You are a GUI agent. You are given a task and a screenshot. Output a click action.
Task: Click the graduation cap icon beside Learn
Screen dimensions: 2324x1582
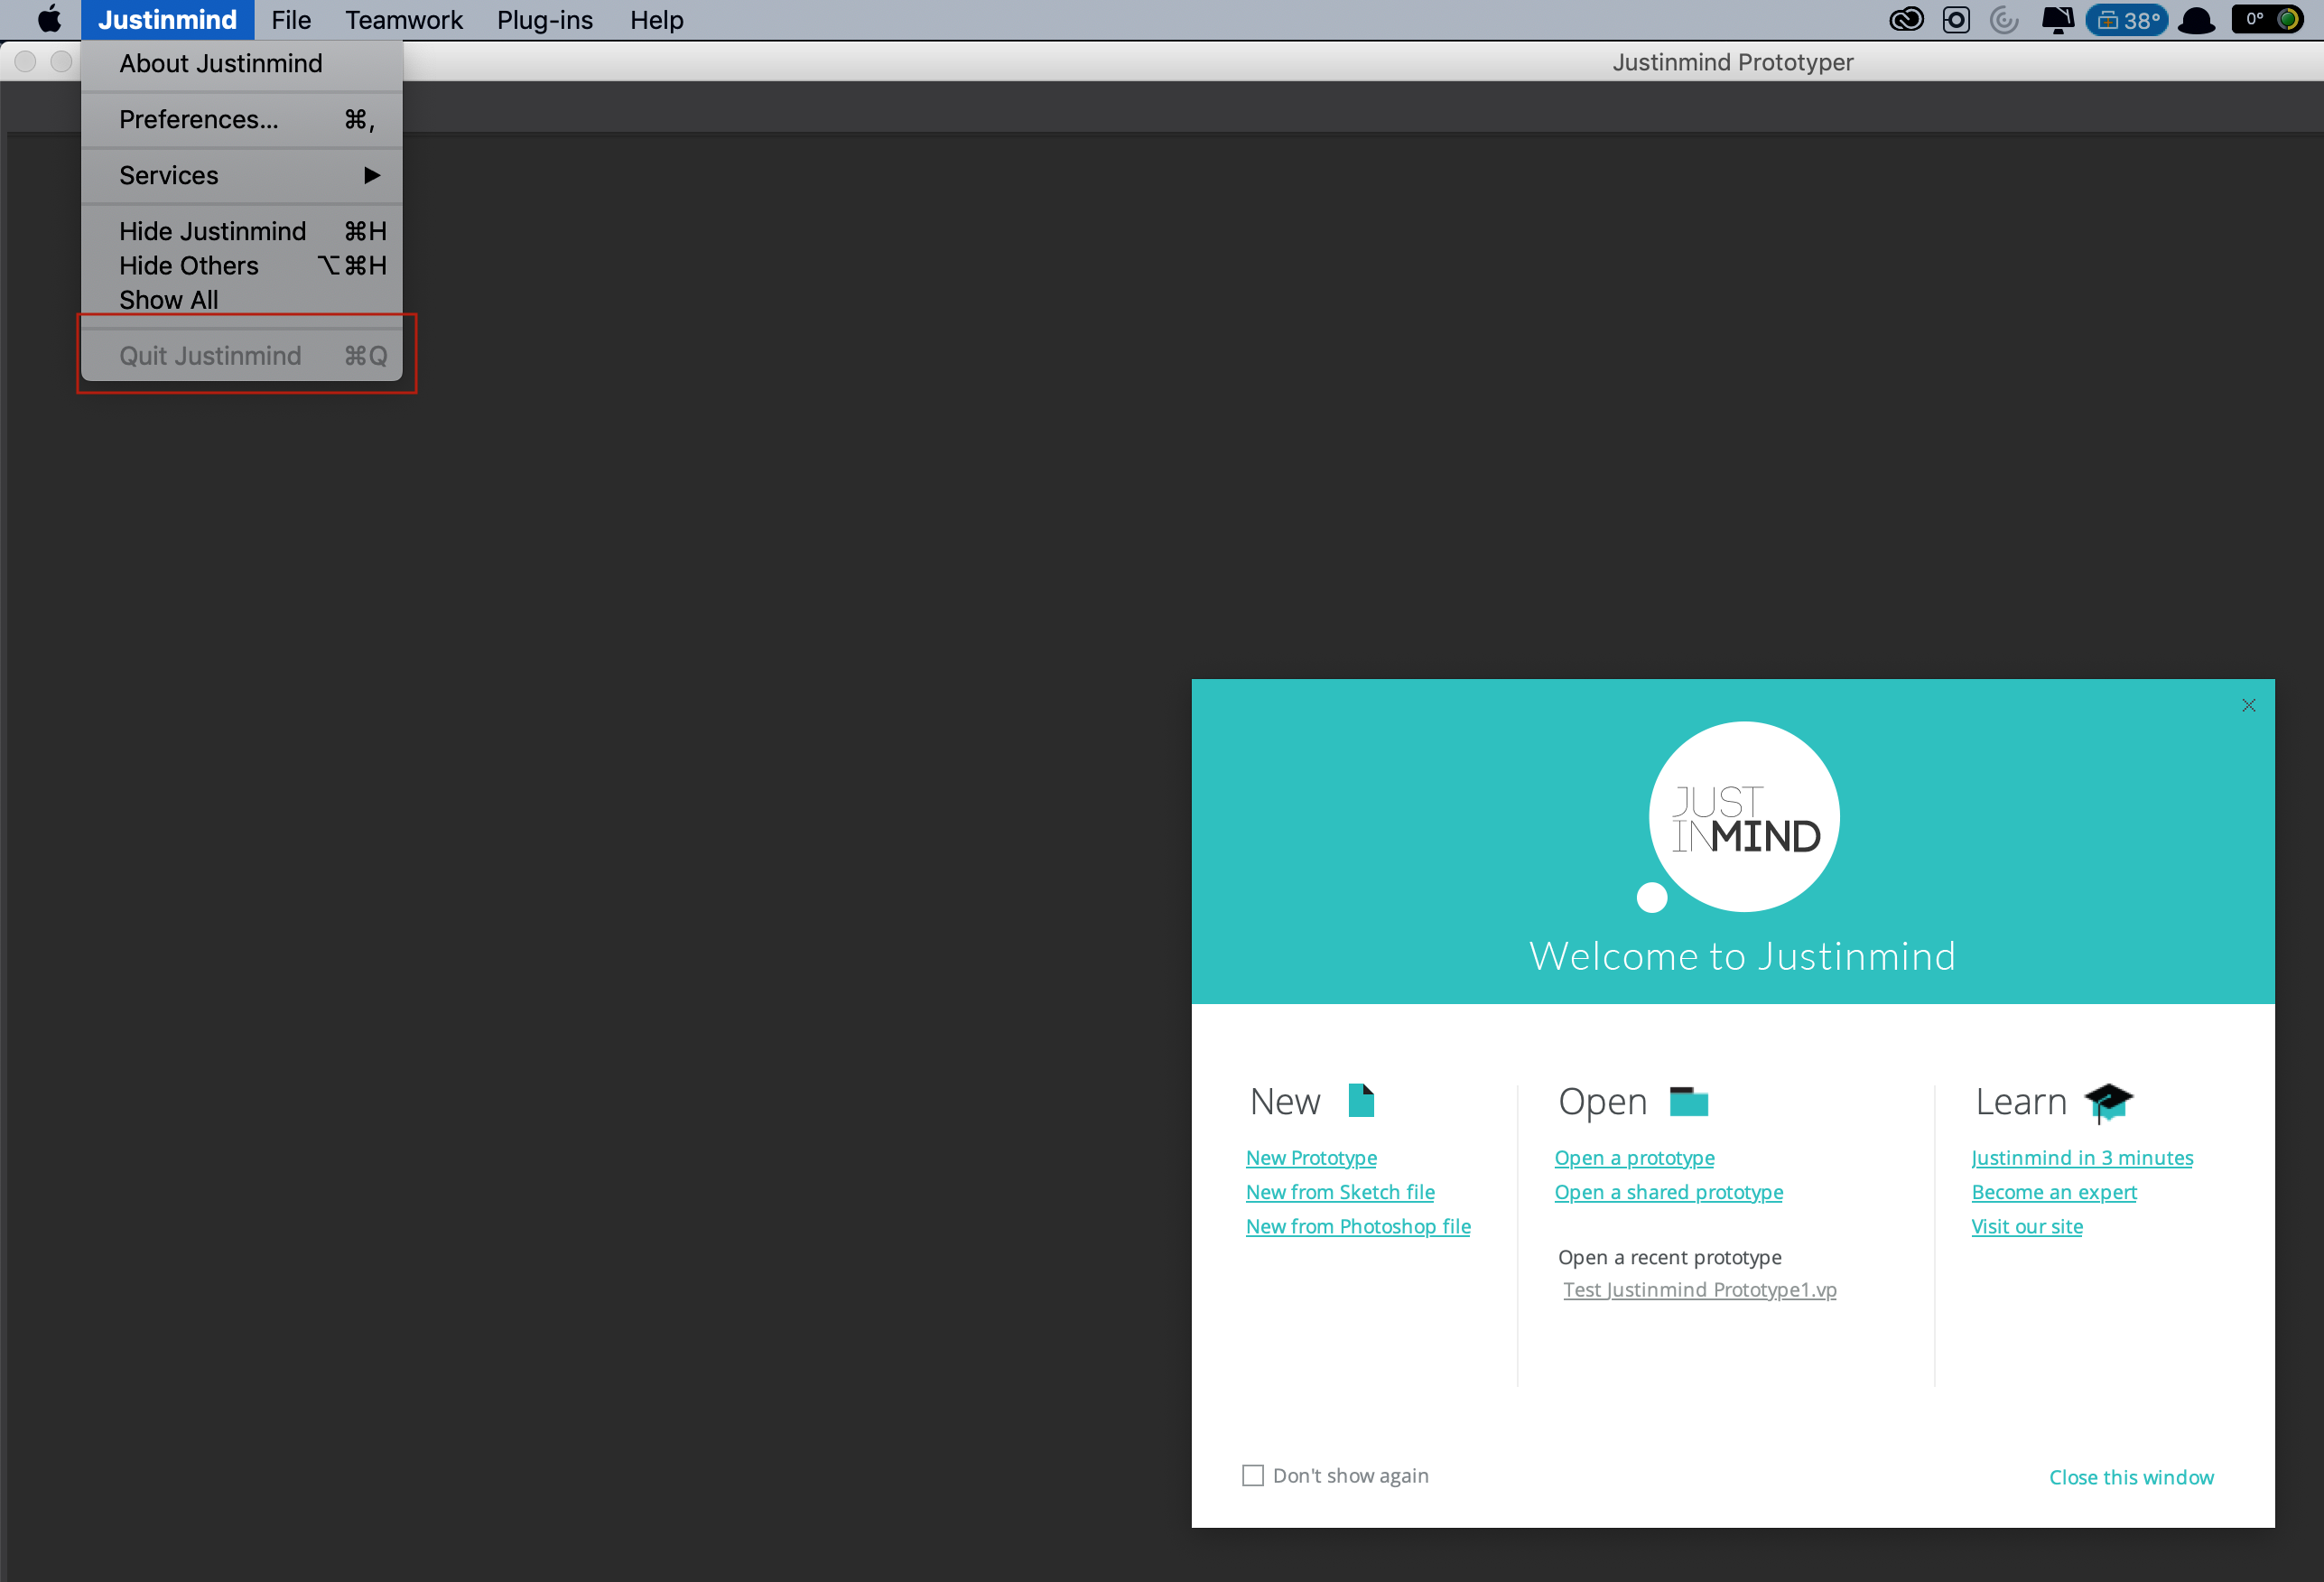(2108, 1102)
